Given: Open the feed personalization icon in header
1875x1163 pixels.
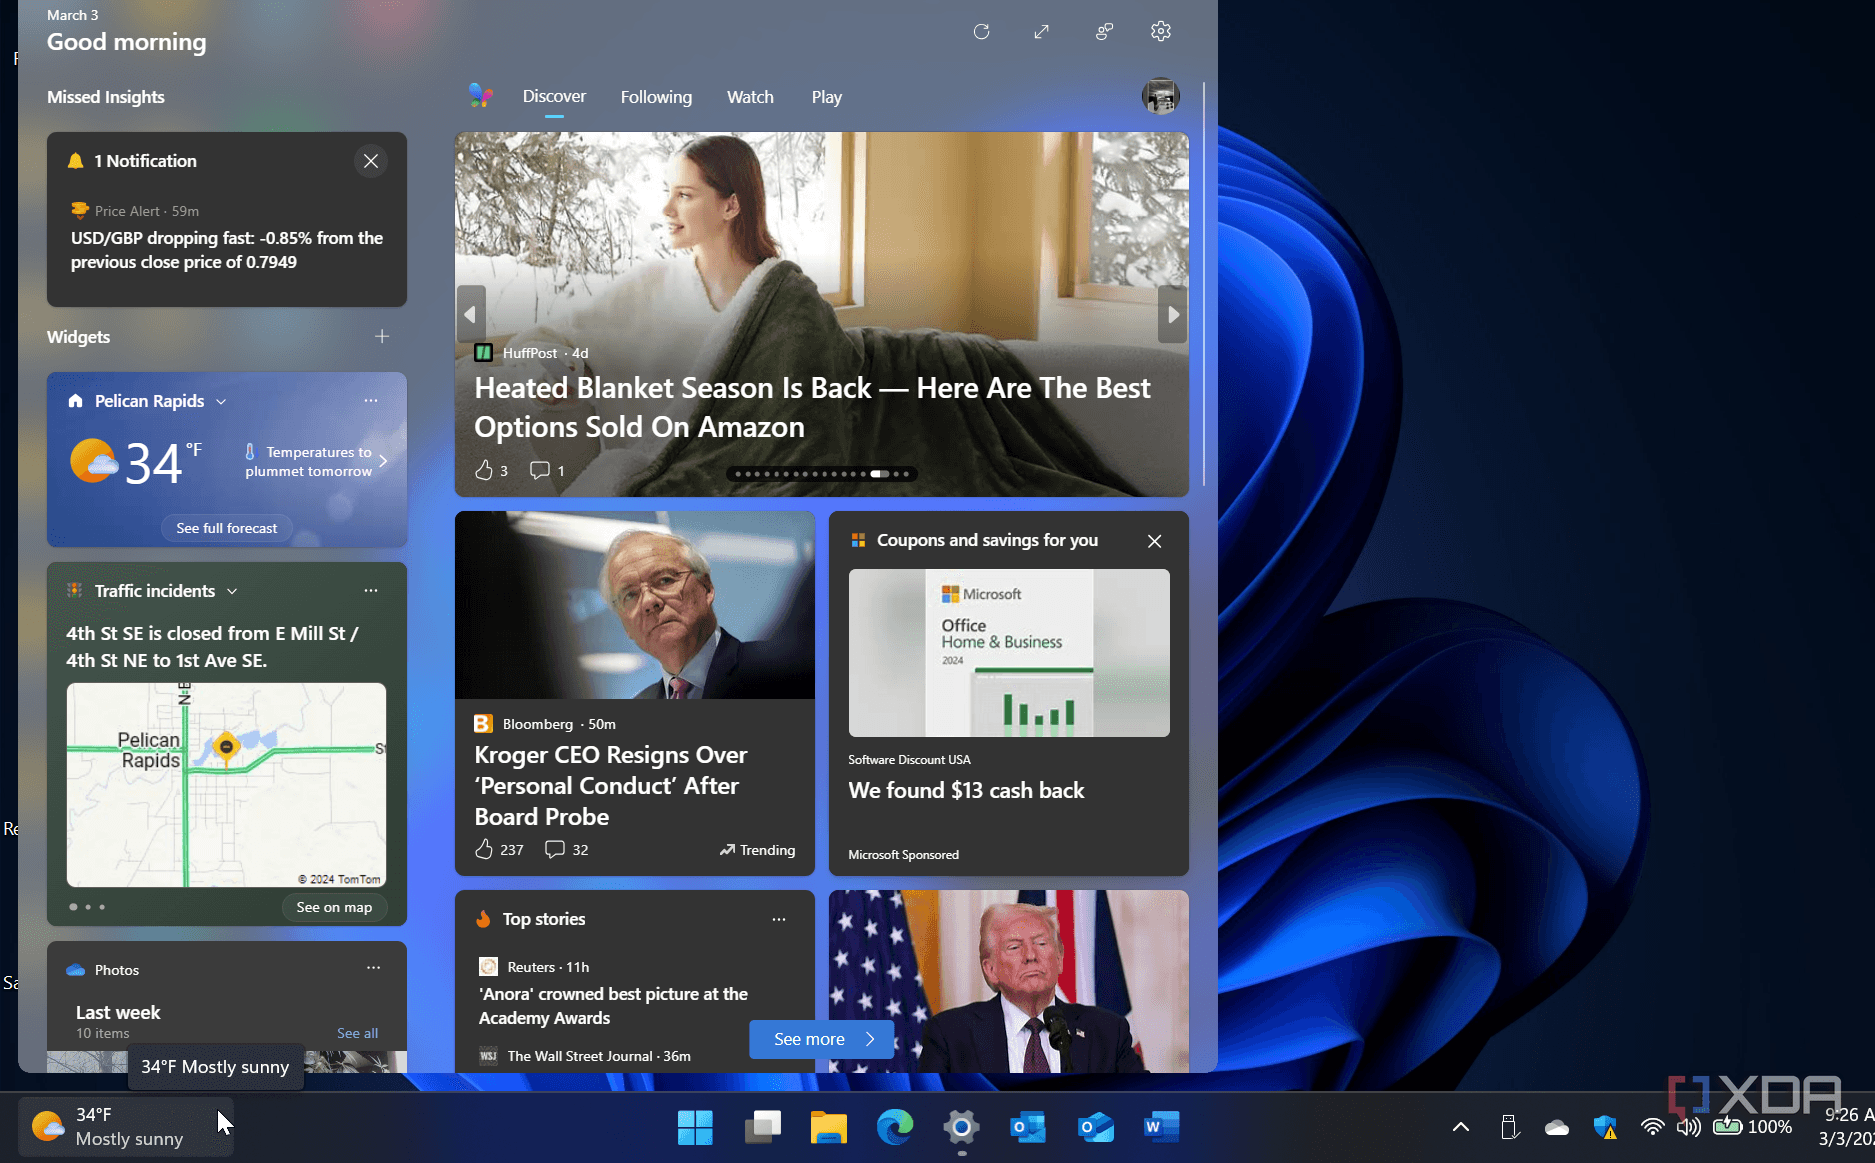Looking at the screenshot, I should click(1103, 32).
